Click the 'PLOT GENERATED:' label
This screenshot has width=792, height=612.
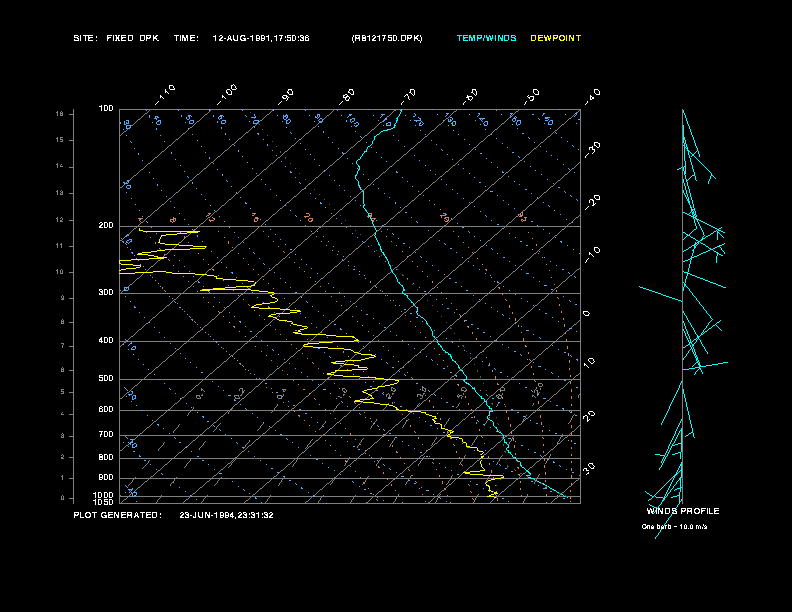118,515
